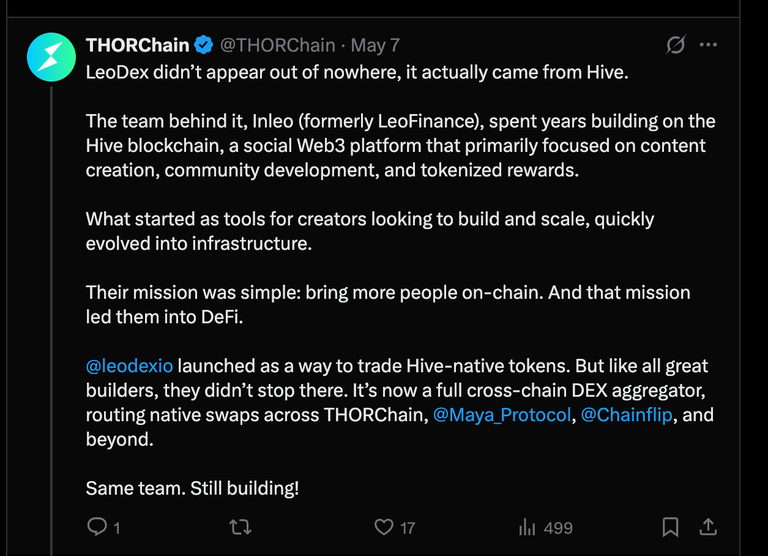Reply to the THORChain tweet
Viewport: 768px width, 556px height.
point(97,527)
